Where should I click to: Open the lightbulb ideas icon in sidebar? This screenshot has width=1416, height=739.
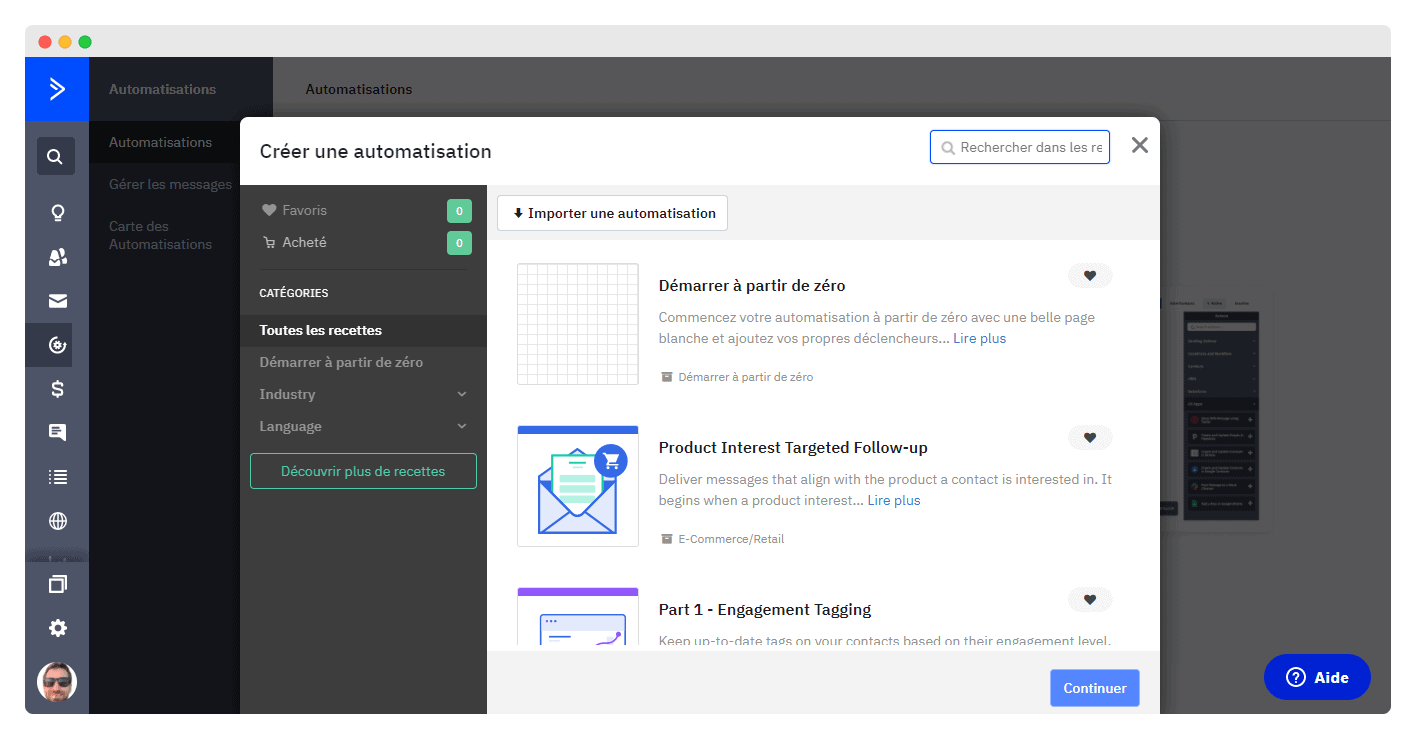coord(58,212)
